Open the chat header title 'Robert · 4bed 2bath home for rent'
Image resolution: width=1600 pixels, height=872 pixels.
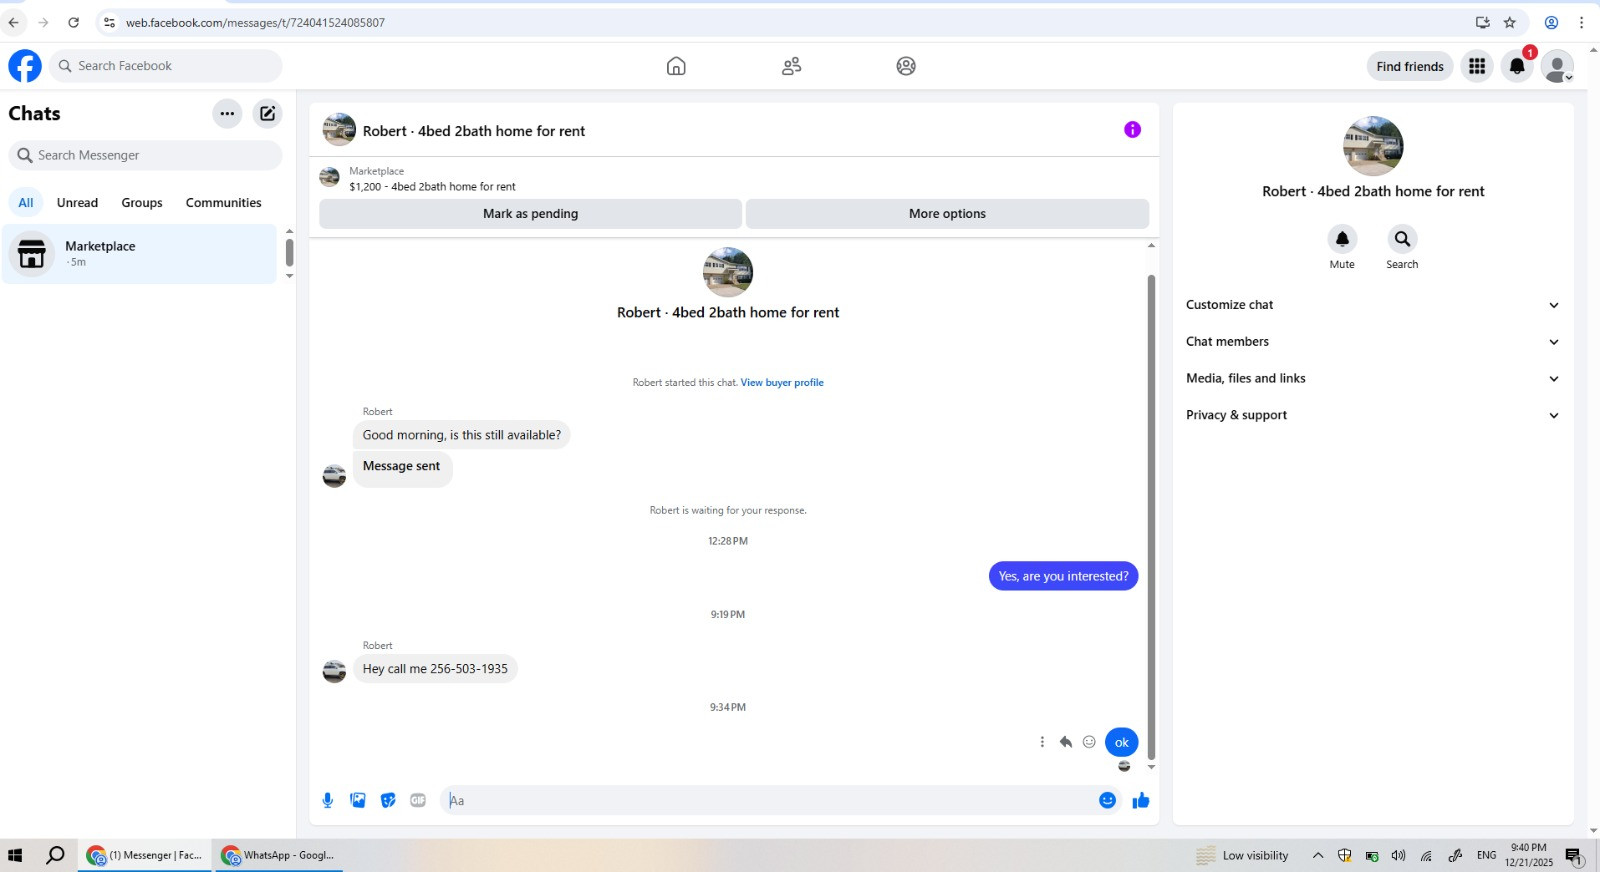click(473, 131)
